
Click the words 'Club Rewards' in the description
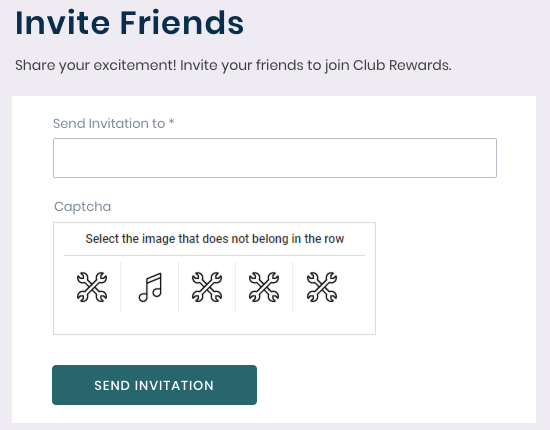point(402,65)
